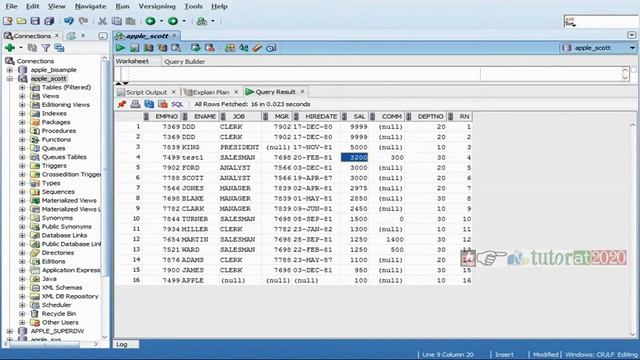This screenshot has width=640, height=360.
Task: Open the Back button dropdown arrow
Action: 162,21
